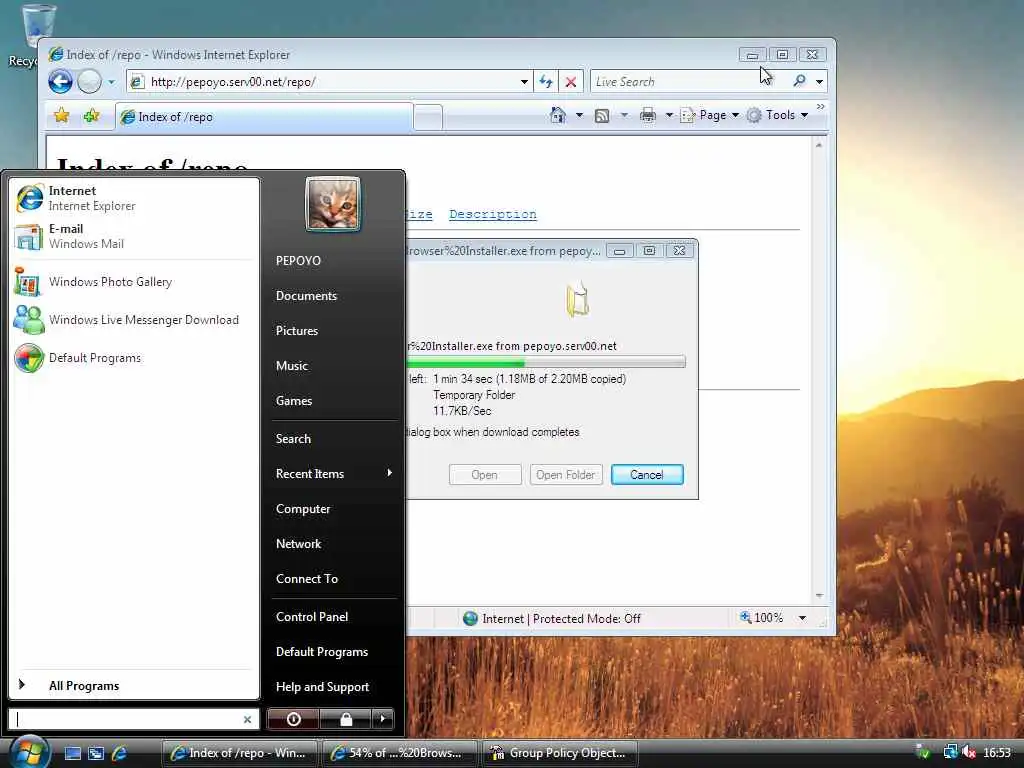Expand shutdown options arrow
Image resolution: width=1024 pixels, height=768 pixels.
(x=383, y=719)
